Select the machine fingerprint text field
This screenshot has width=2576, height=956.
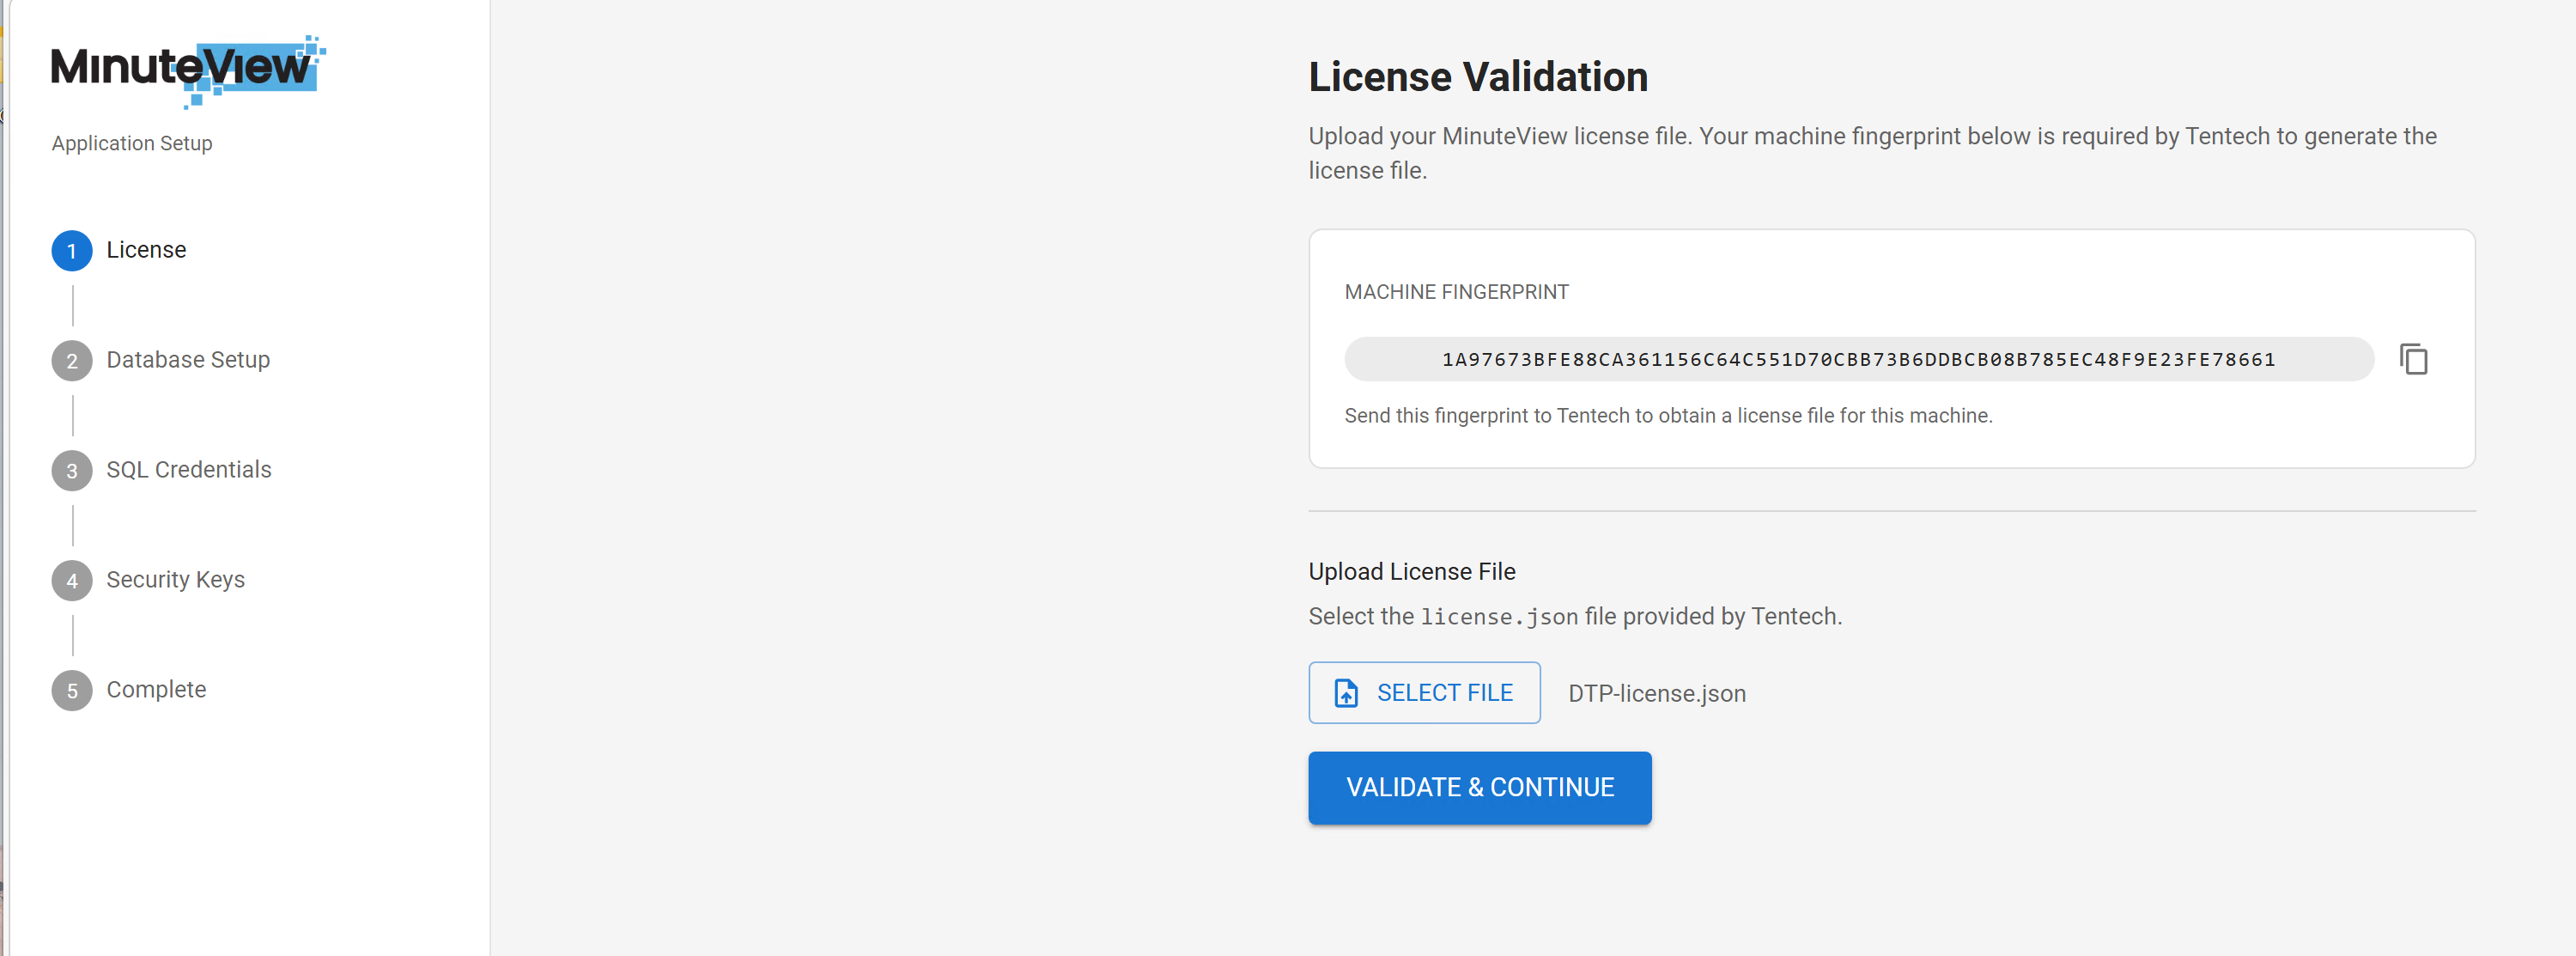pyautogui.click(x=1858, y=359)
